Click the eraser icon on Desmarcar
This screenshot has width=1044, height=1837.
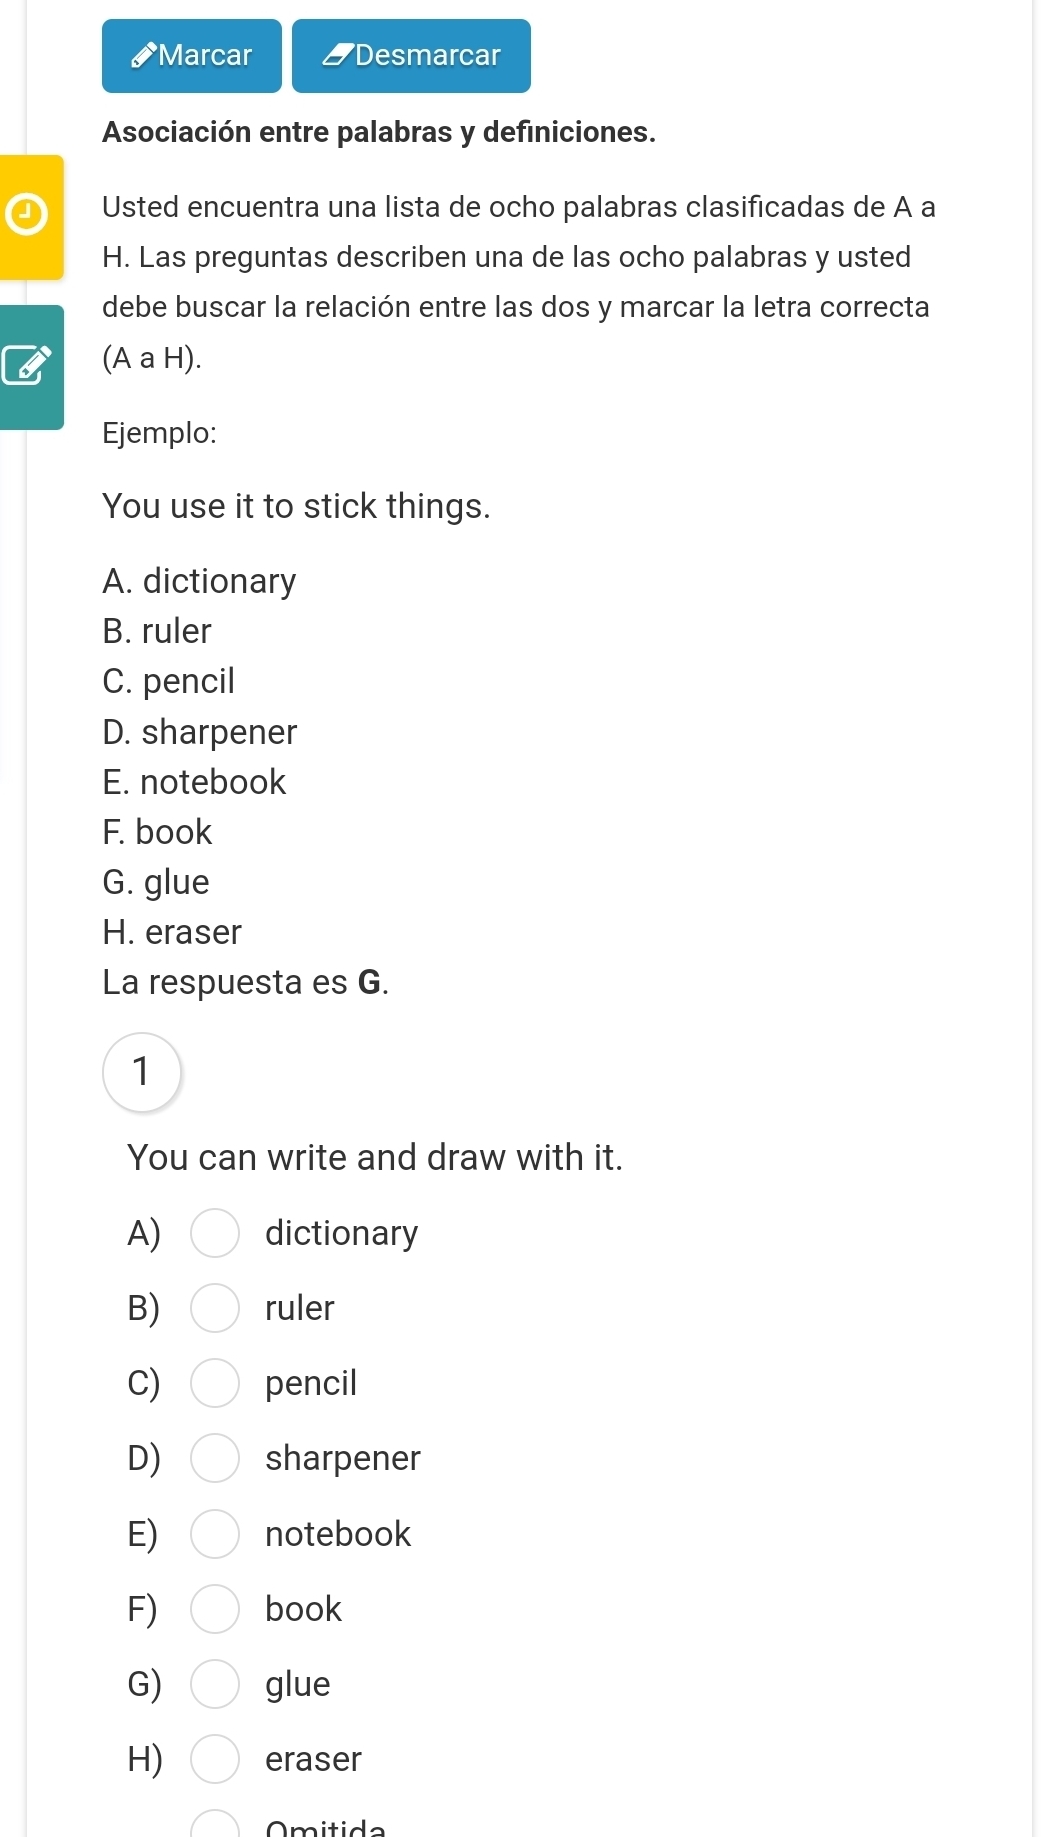(x=337, y=56)
